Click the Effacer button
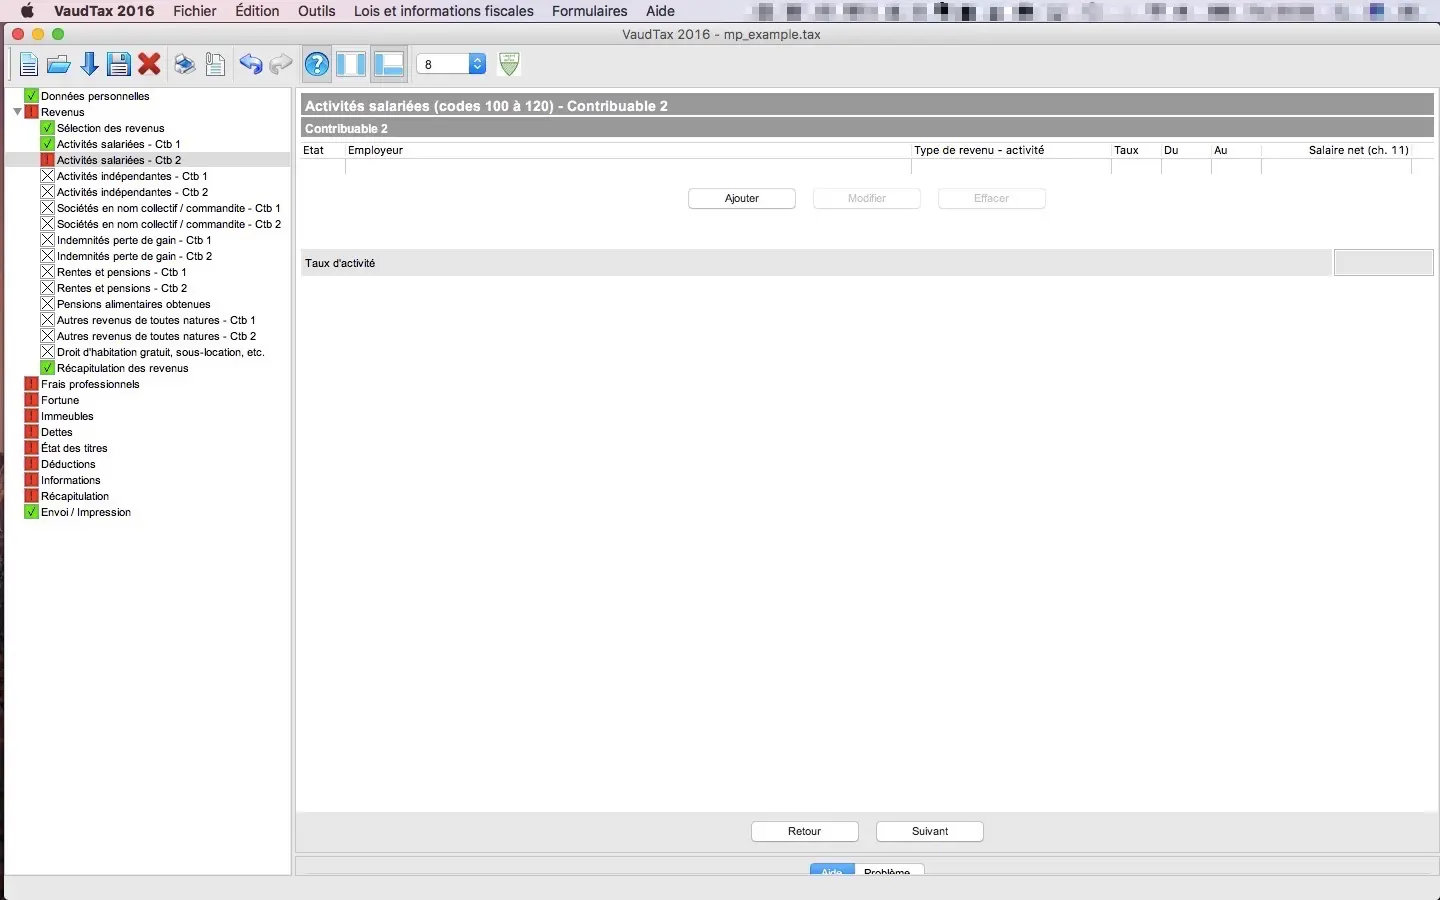1440x900 pixels. click(992, 198)
